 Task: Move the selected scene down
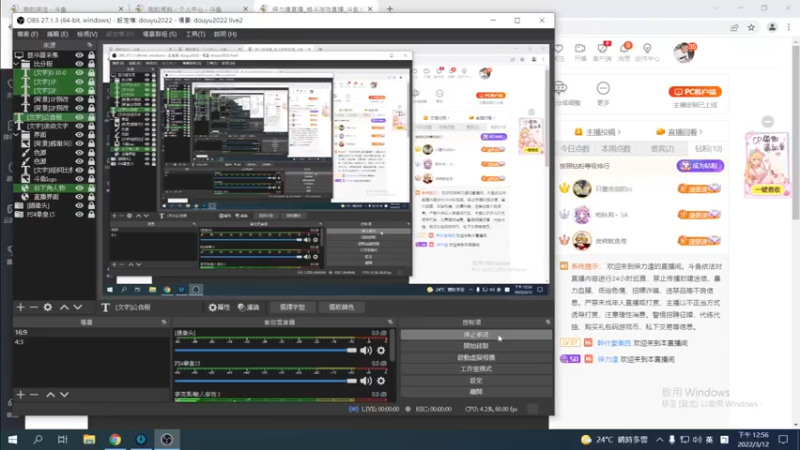(x=64, y=394)
